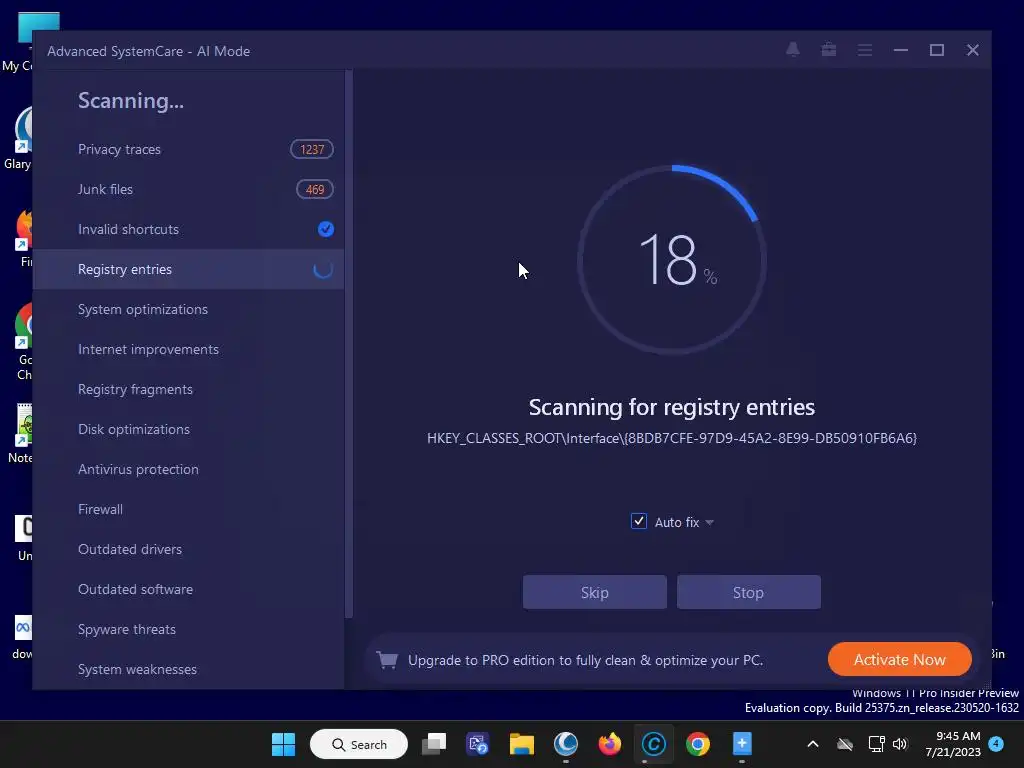Click the Scanning... header text
Viewport: 1024px width, 768px height.
click(131, 101)
